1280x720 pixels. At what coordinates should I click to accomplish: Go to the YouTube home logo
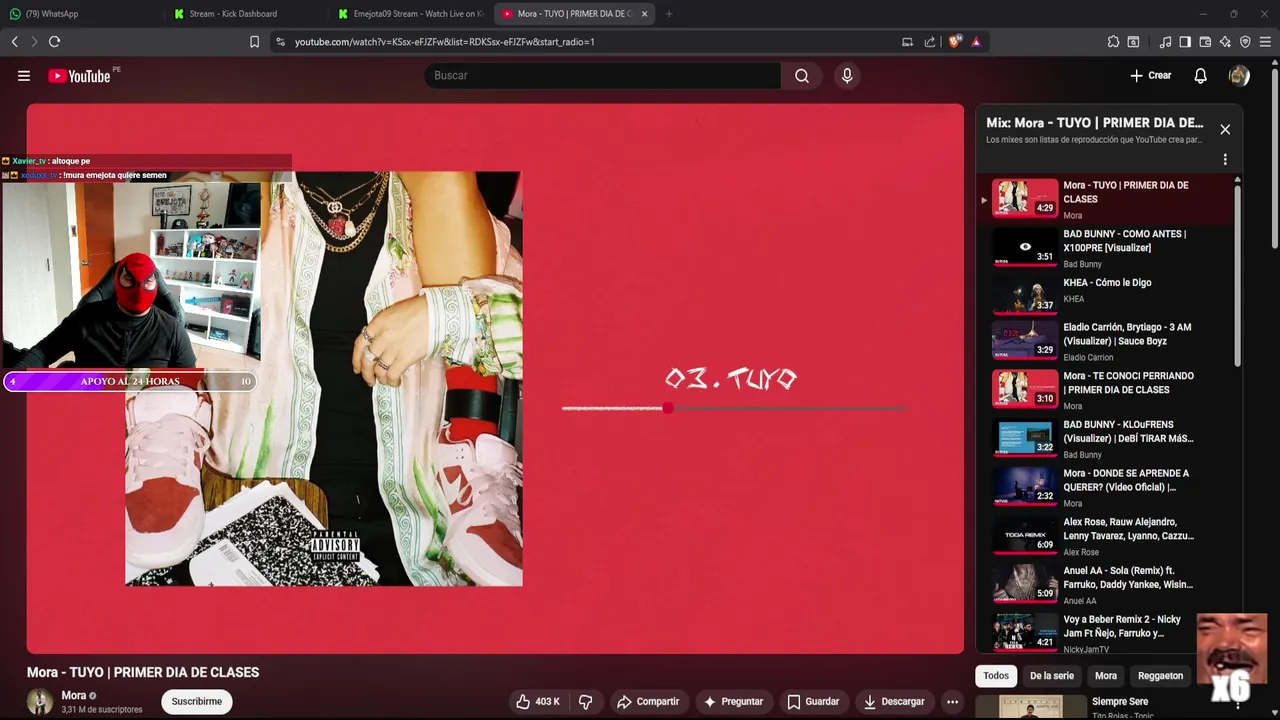[x=79, y=76]
